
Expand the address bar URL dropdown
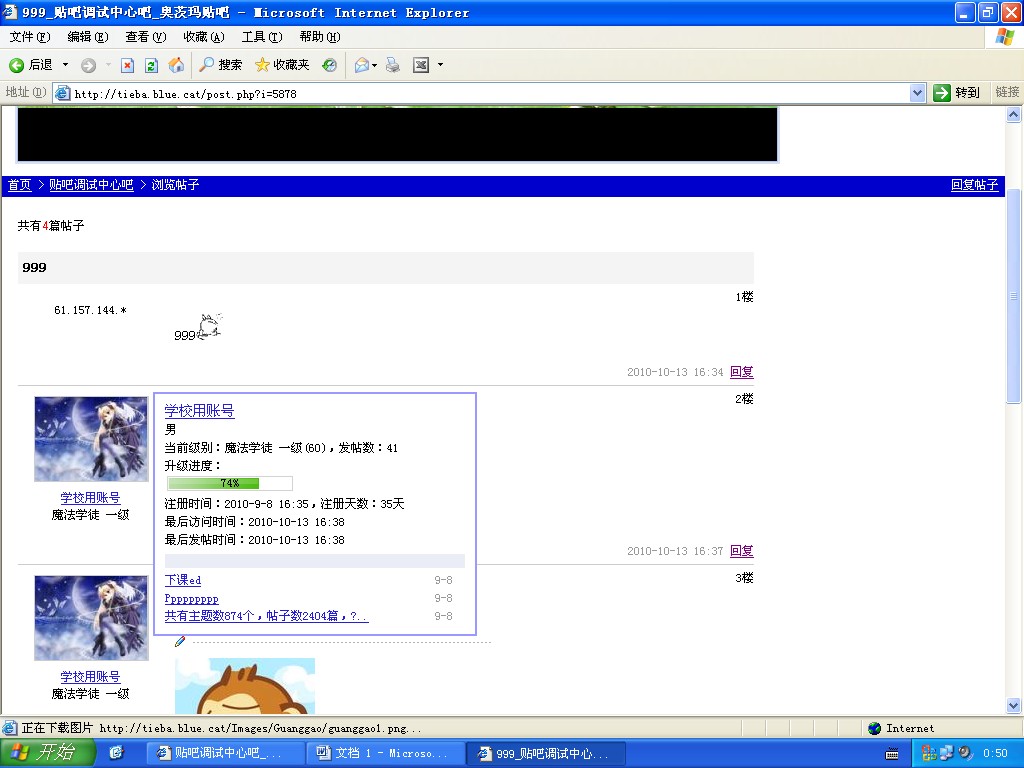click(918, 93)
